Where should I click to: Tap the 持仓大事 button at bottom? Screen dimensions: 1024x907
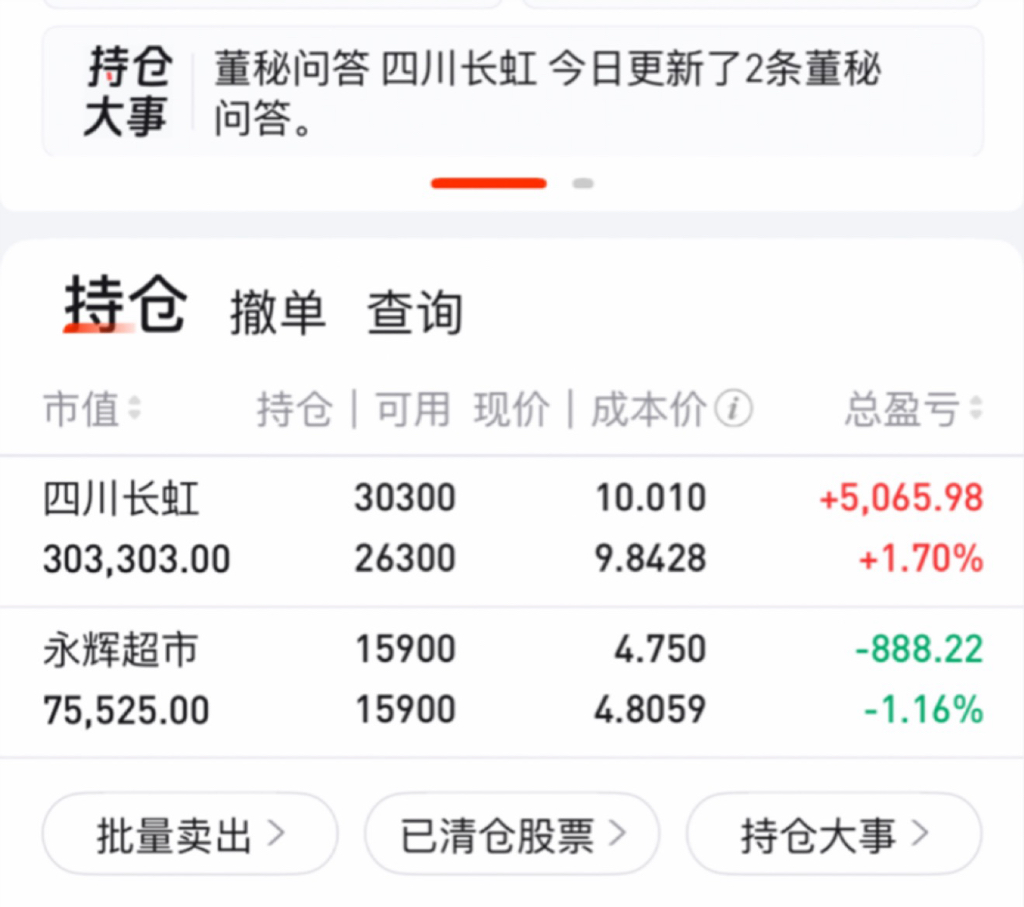(834, 834)
